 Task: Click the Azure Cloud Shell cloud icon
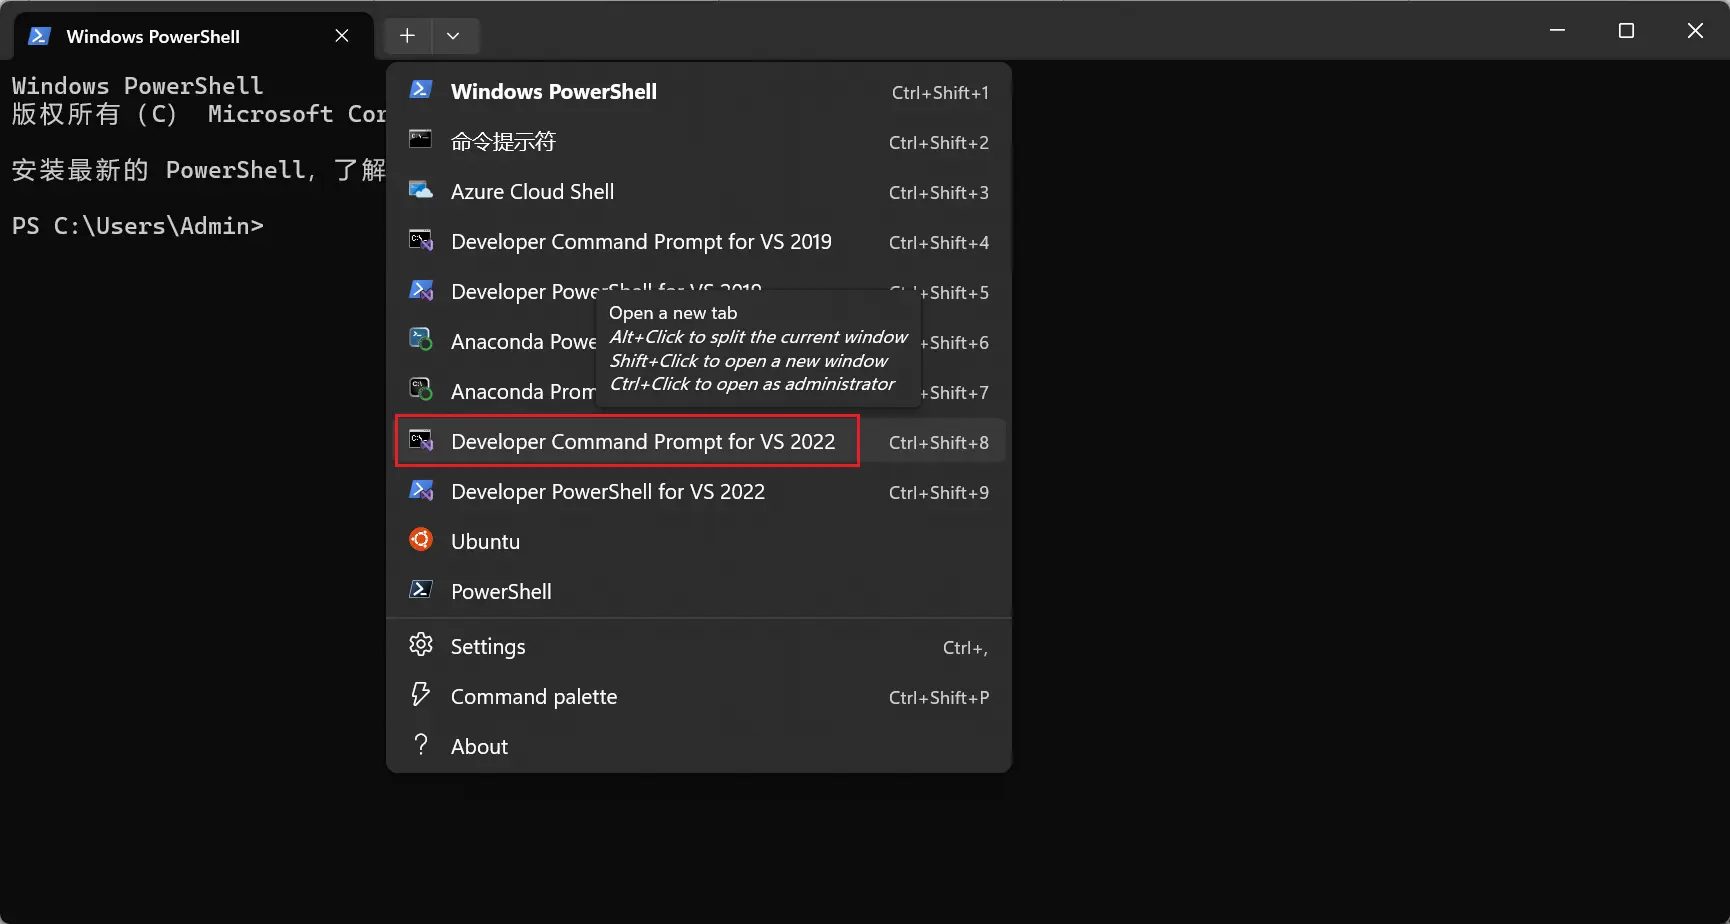pos(421,190)
